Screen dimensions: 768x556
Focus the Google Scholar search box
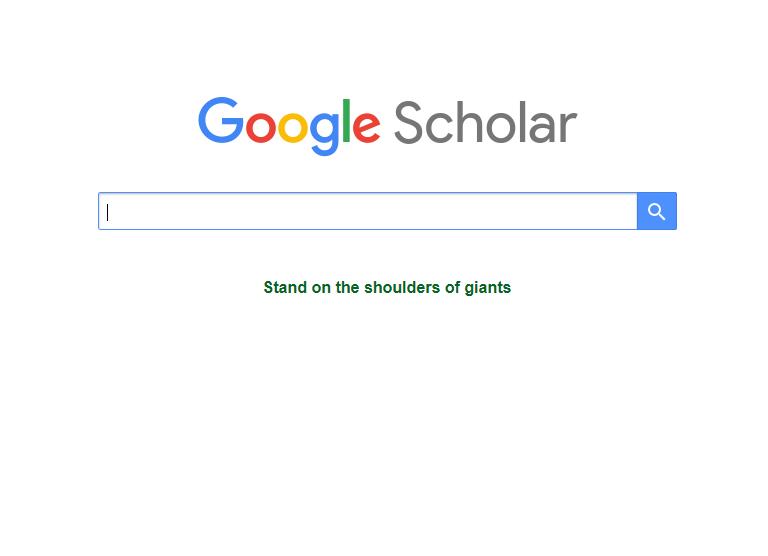pos(368,211)
